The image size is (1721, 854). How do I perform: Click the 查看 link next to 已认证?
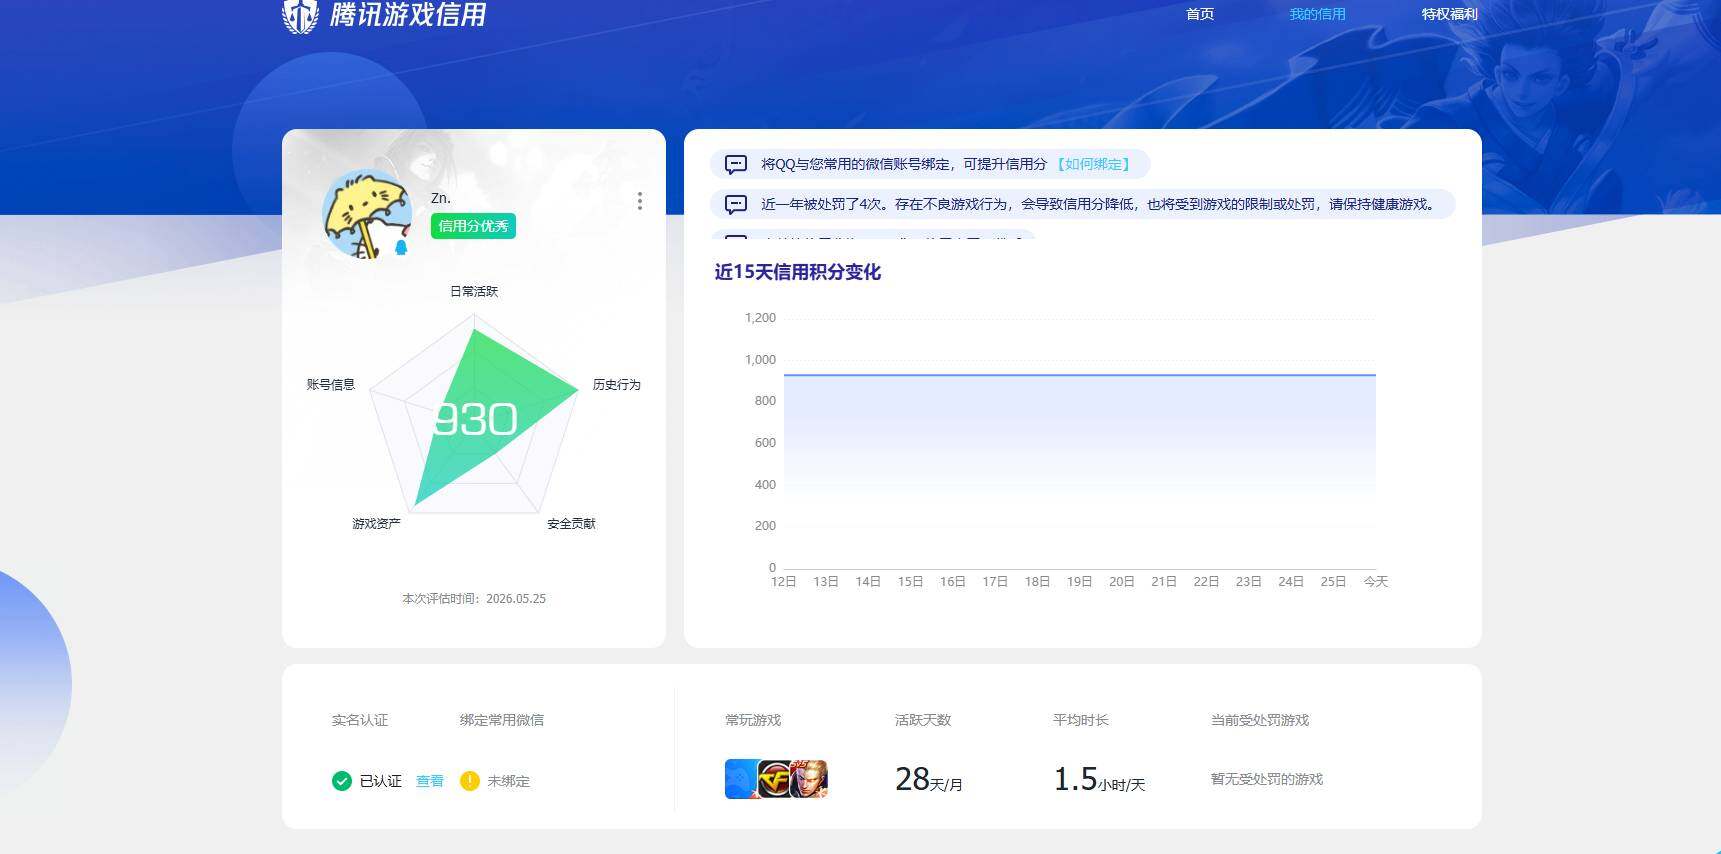[x=430, y=781]
